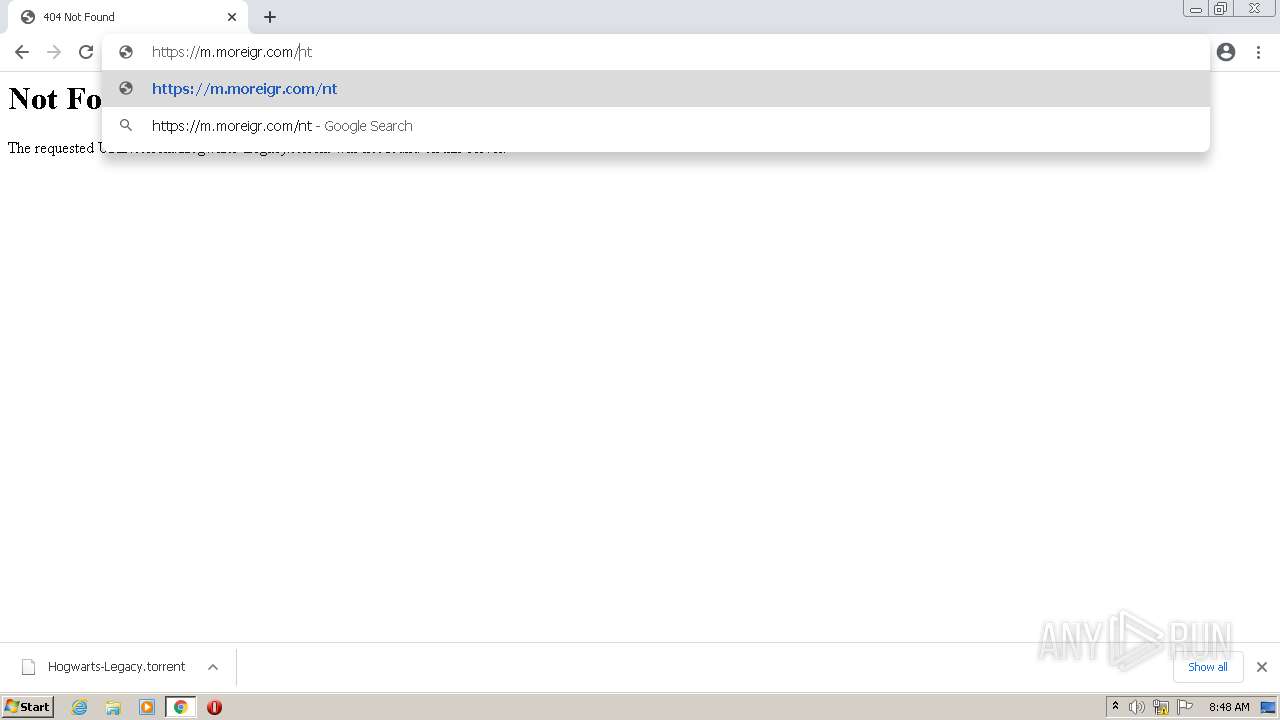This screenshot has width=1280, height=720.
Task: Reload the current page
Action: click(86, 52)
